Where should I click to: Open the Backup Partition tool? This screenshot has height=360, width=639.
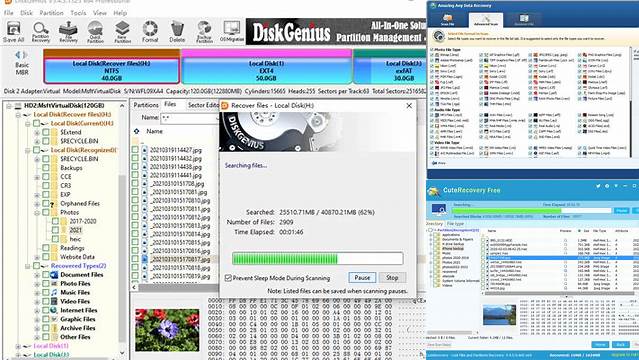[x=204, y=32]
